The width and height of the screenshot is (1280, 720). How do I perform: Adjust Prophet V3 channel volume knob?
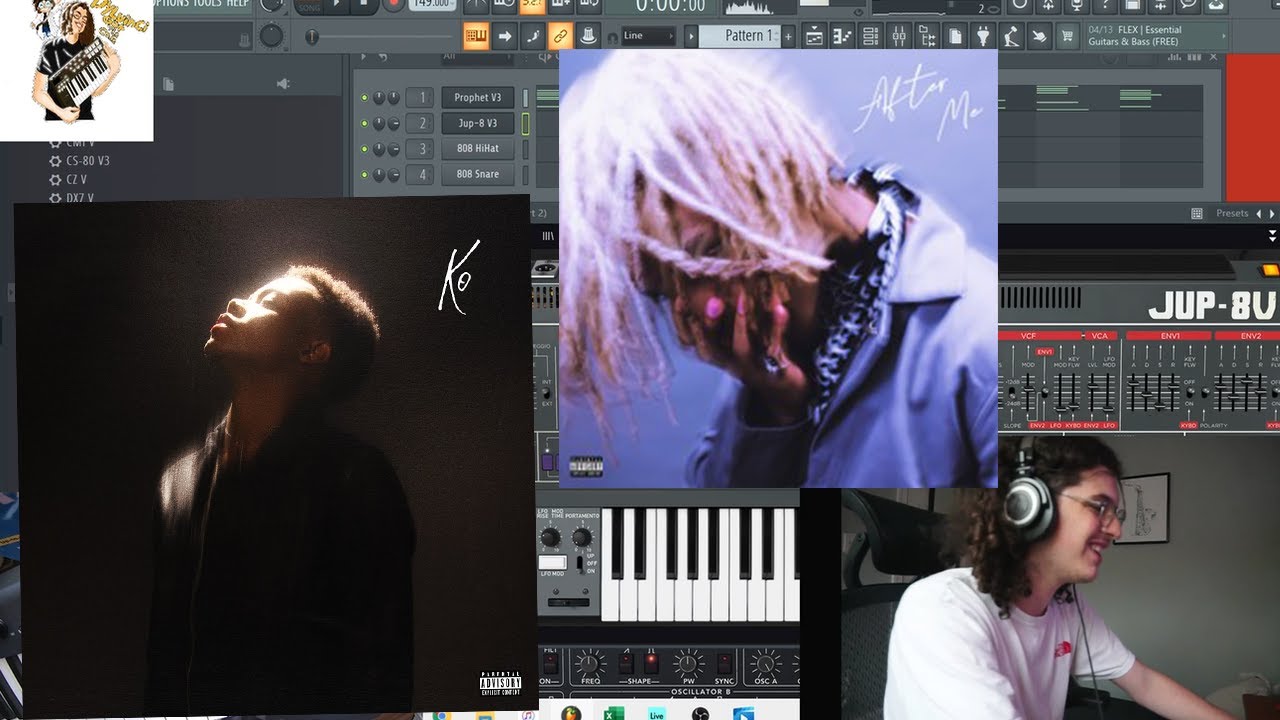click(x=394, y=98)
